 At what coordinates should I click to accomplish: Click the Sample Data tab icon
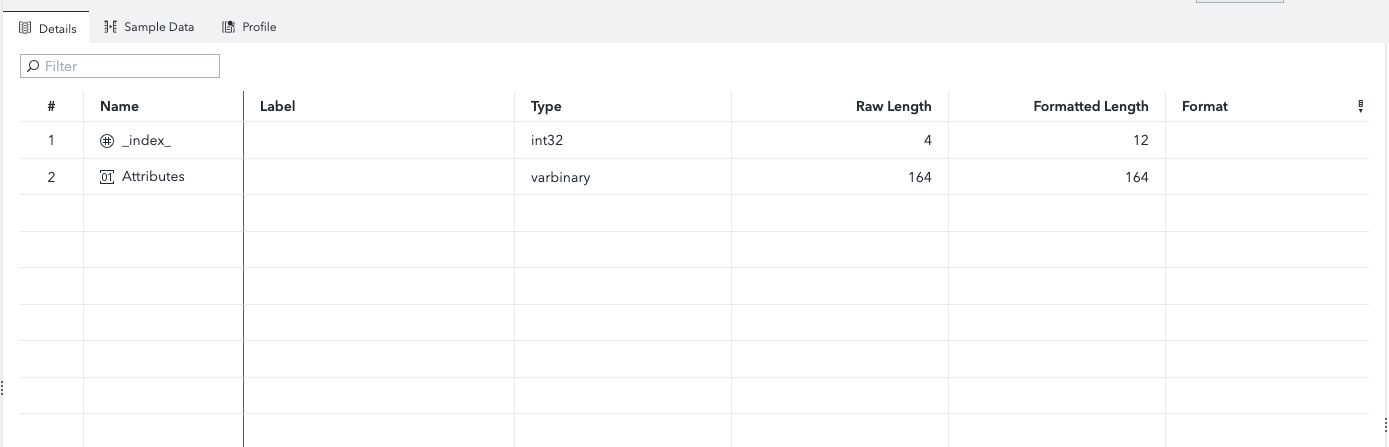[x=111, y=27]
